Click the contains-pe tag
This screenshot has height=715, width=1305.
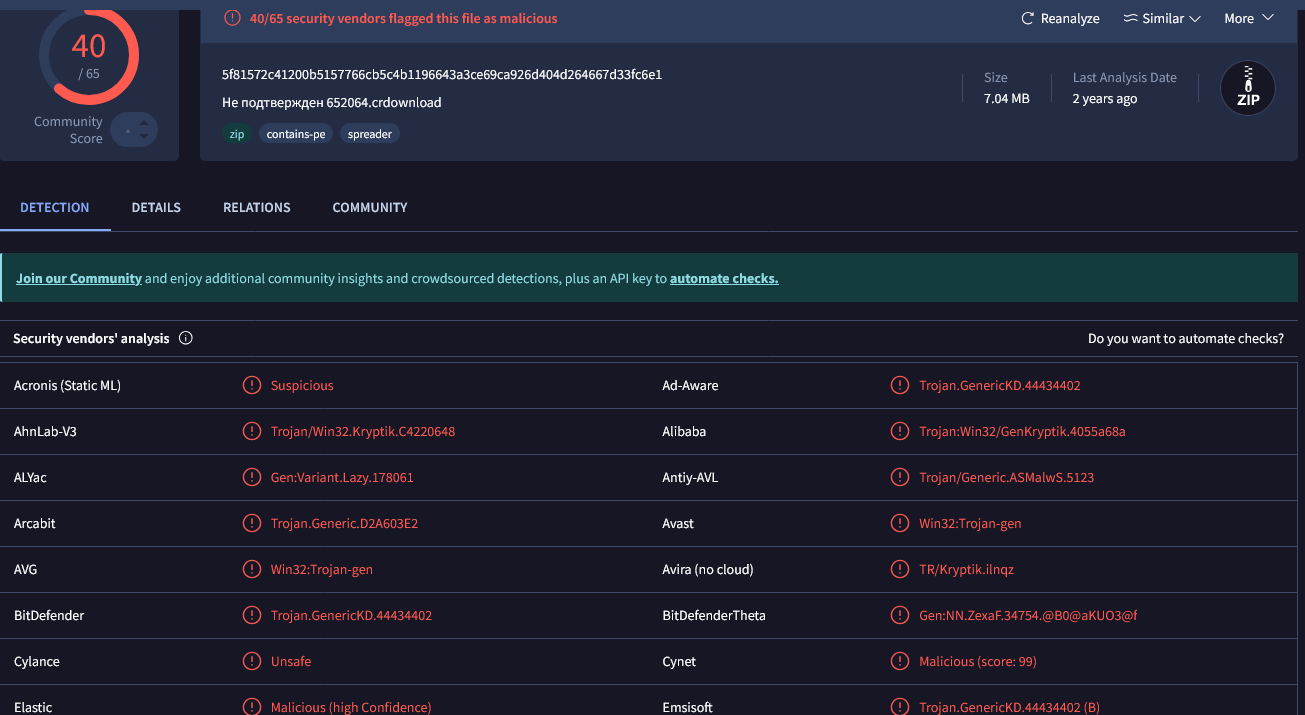pyautogui.click(x=295, y=134)
